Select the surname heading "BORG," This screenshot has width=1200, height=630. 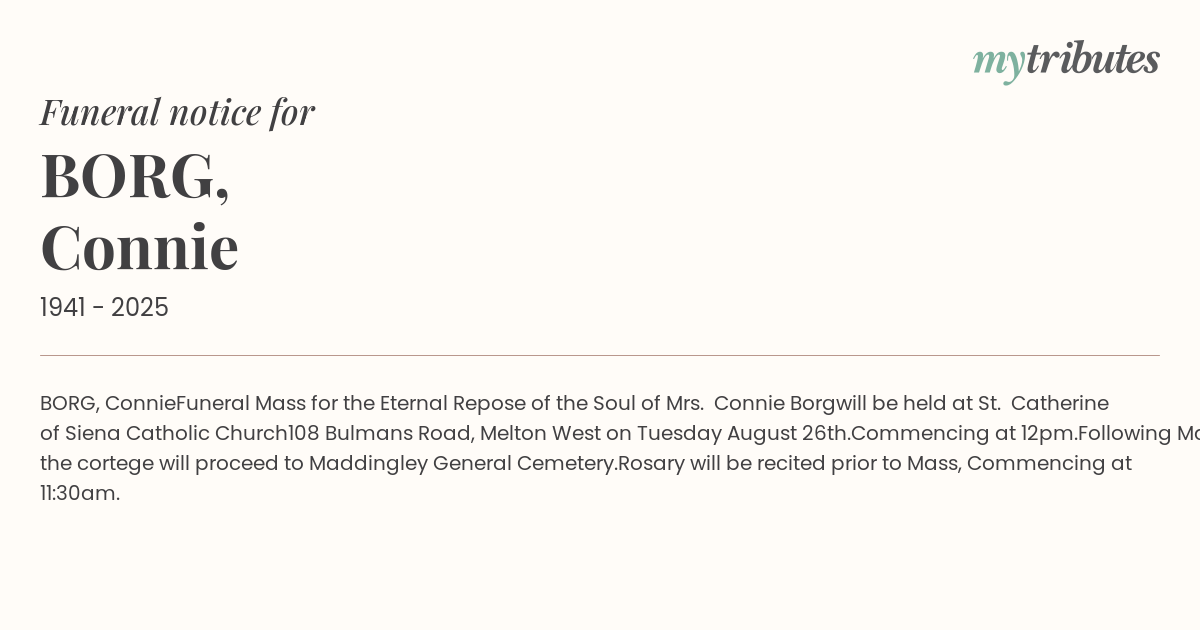[135, 176]
